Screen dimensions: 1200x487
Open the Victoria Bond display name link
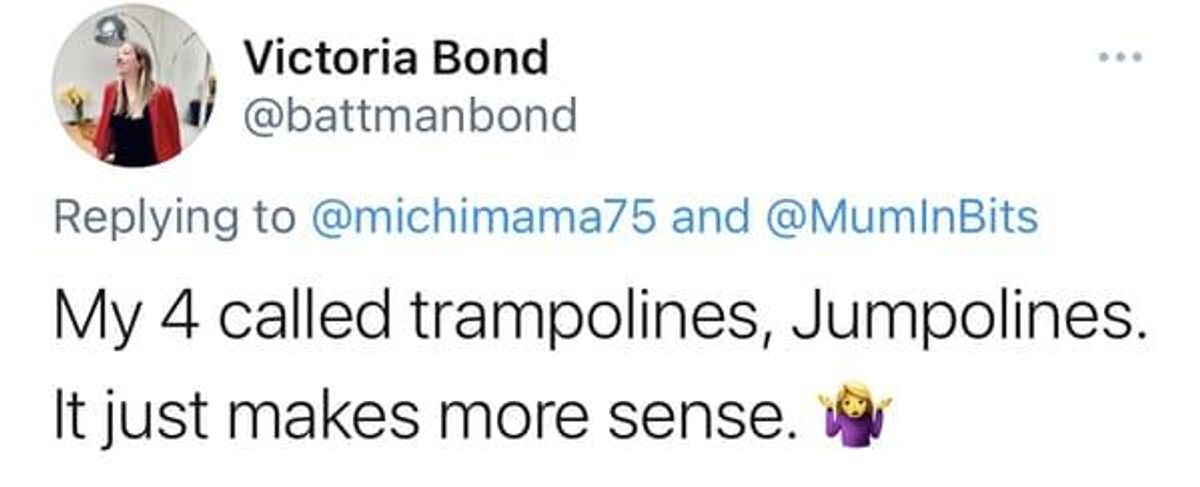[396, 58]
